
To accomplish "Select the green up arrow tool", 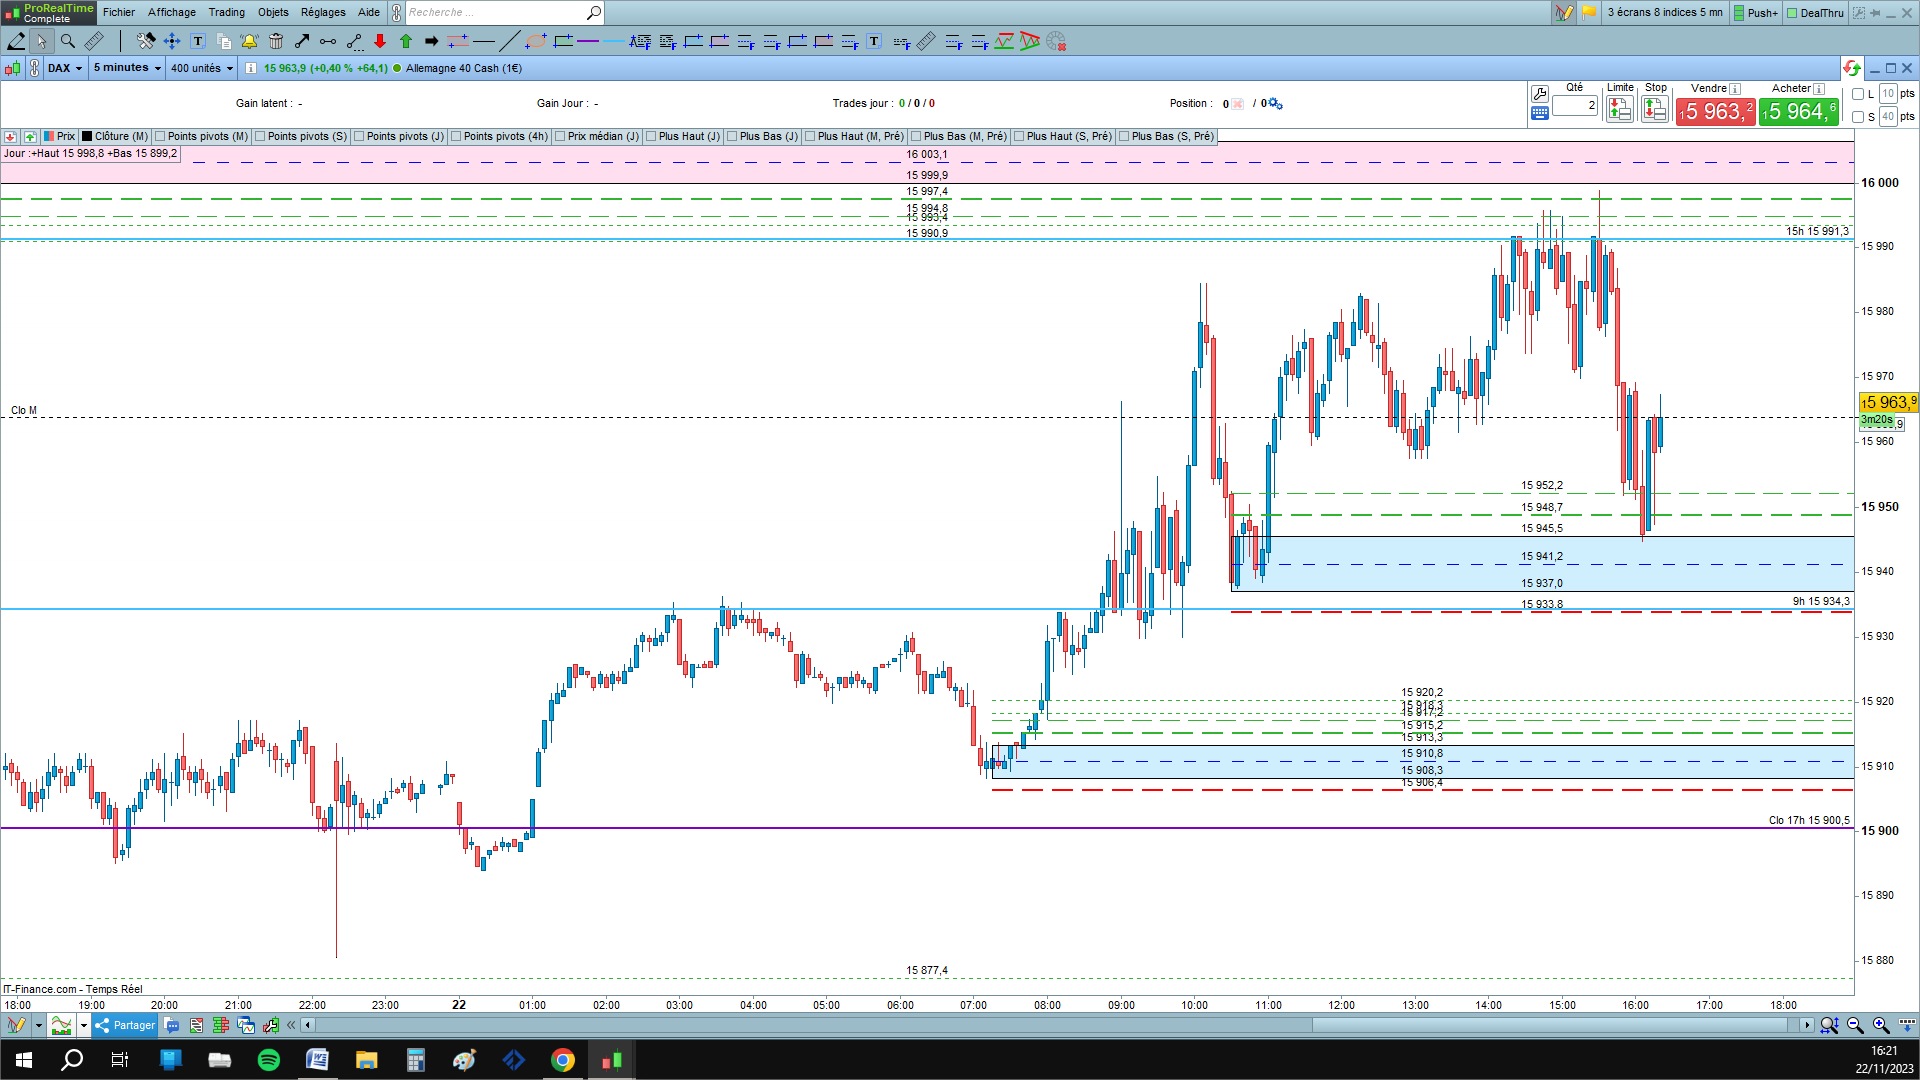I will coord(406,41).
